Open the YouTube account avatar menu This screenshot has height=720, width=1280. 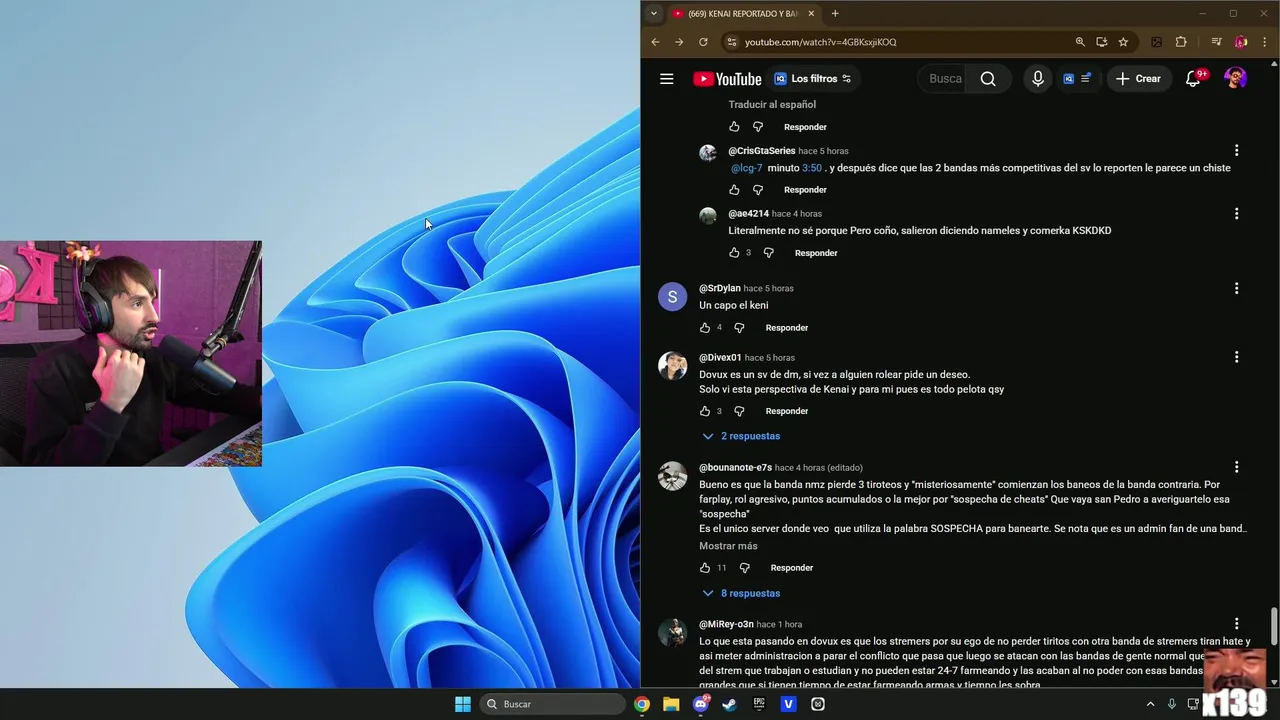(1235, 79)
